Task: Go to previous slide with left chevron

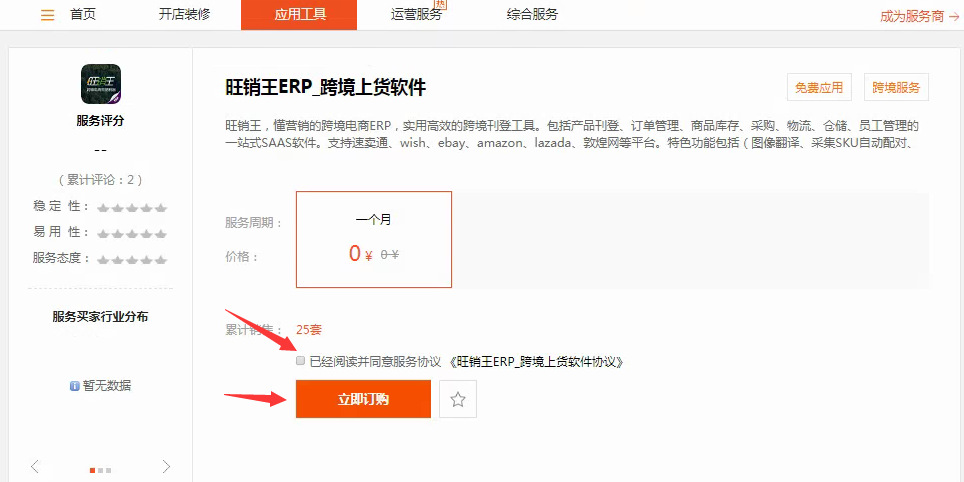Action: click(x=35, y=466)
